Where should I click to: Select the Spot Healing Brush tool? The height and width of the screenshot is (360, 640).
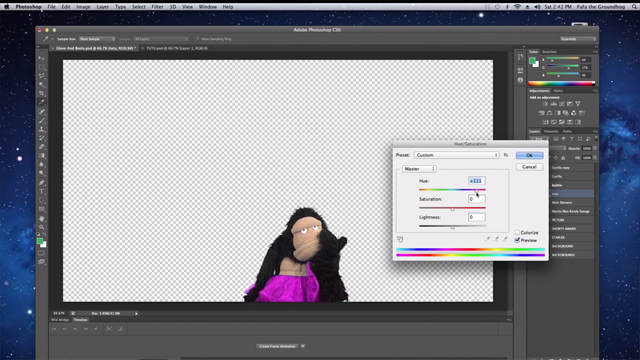tap(42, 111)
